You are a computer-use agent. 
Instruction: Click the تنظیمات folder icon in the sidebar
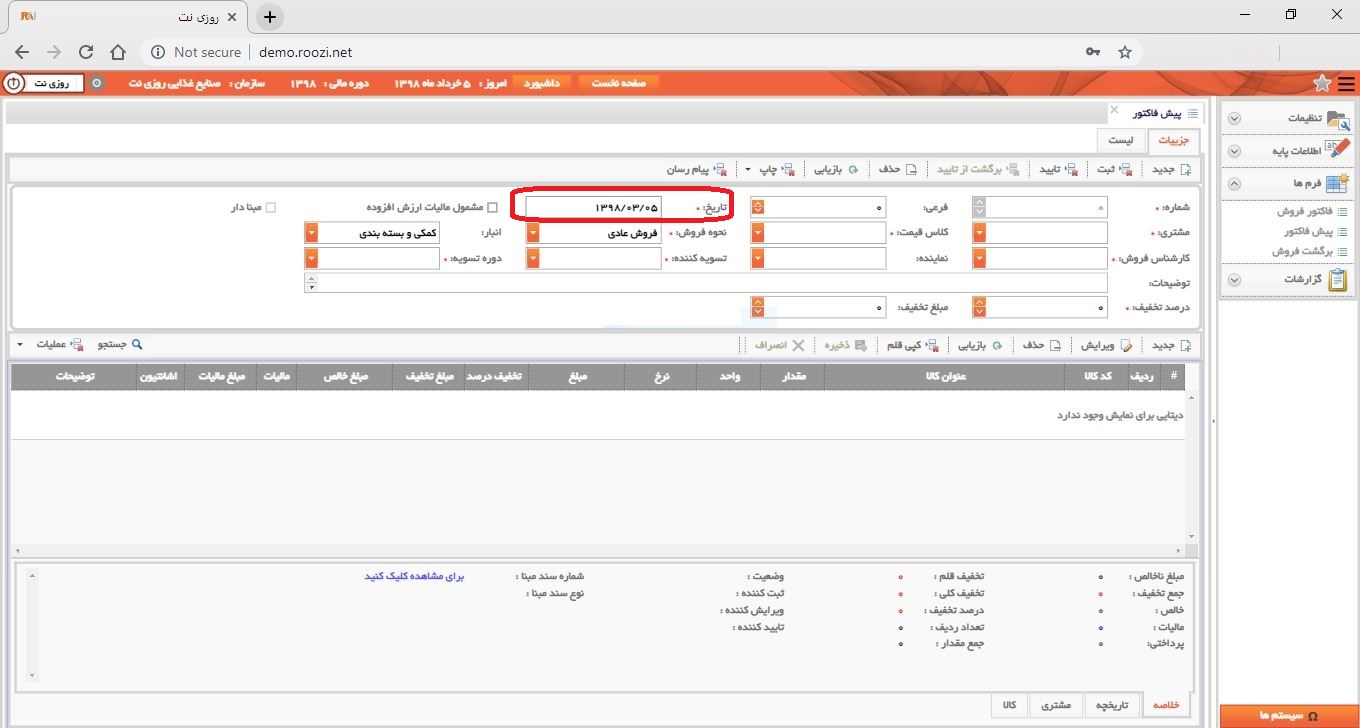1338,118
